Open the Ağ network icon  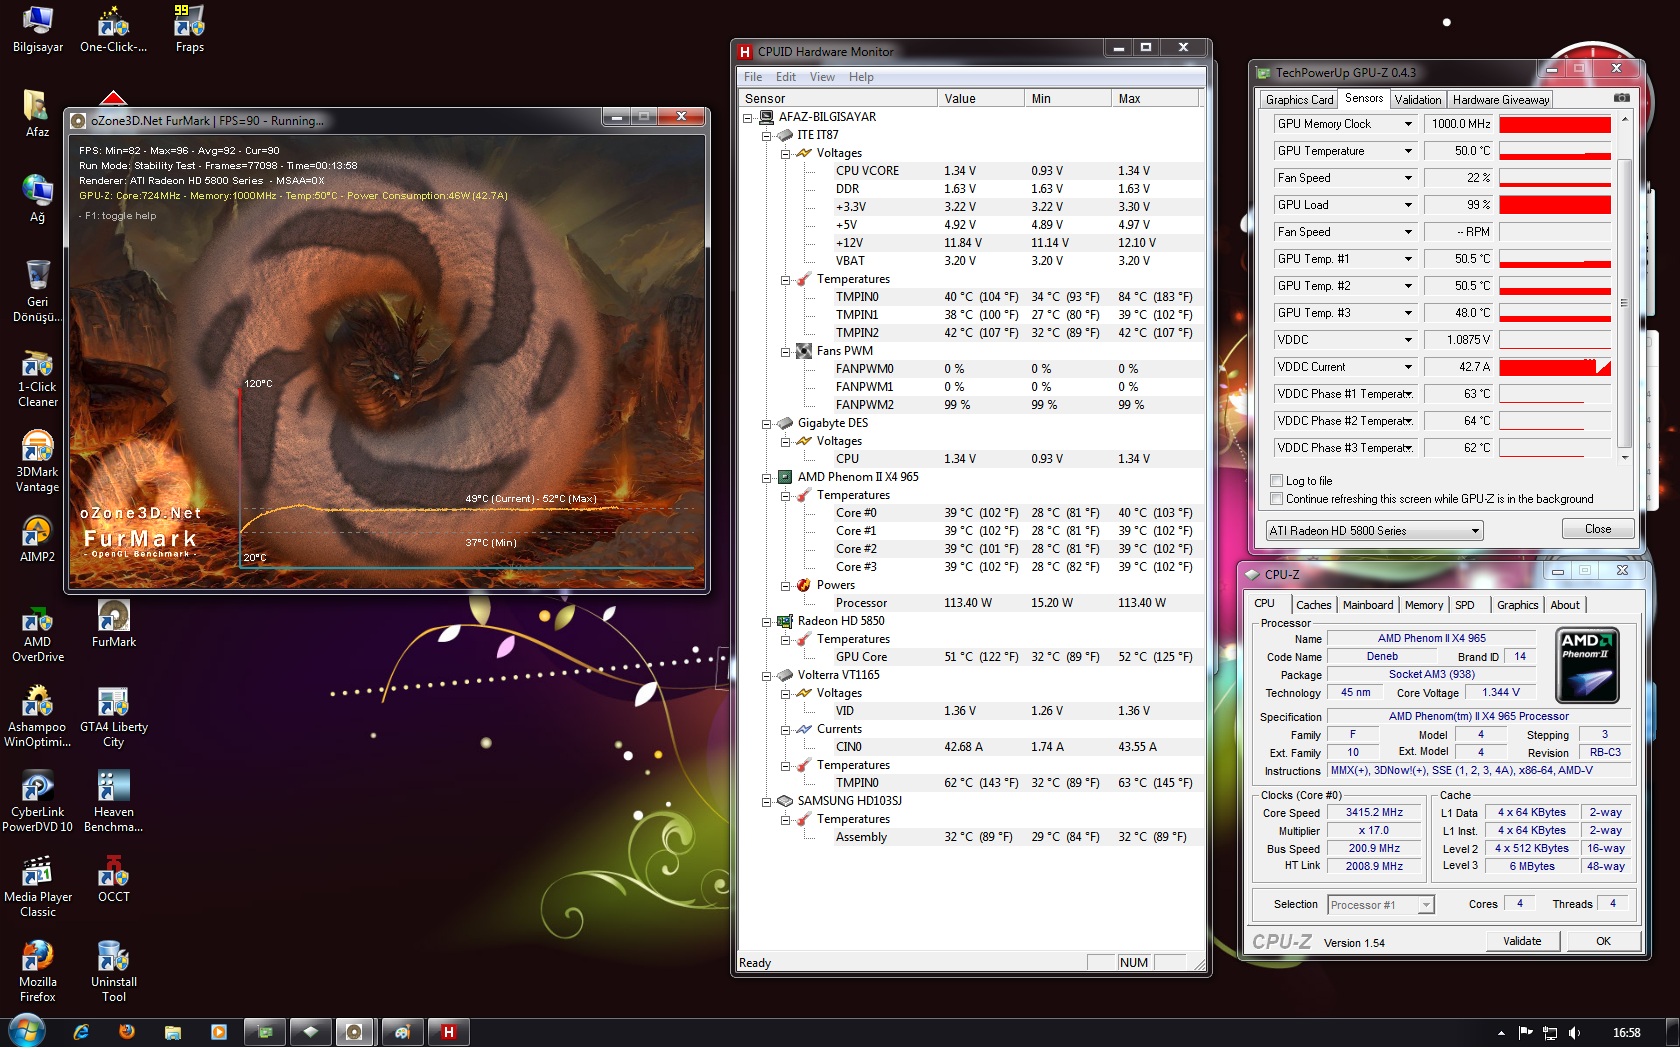click(x=37, y=198)
